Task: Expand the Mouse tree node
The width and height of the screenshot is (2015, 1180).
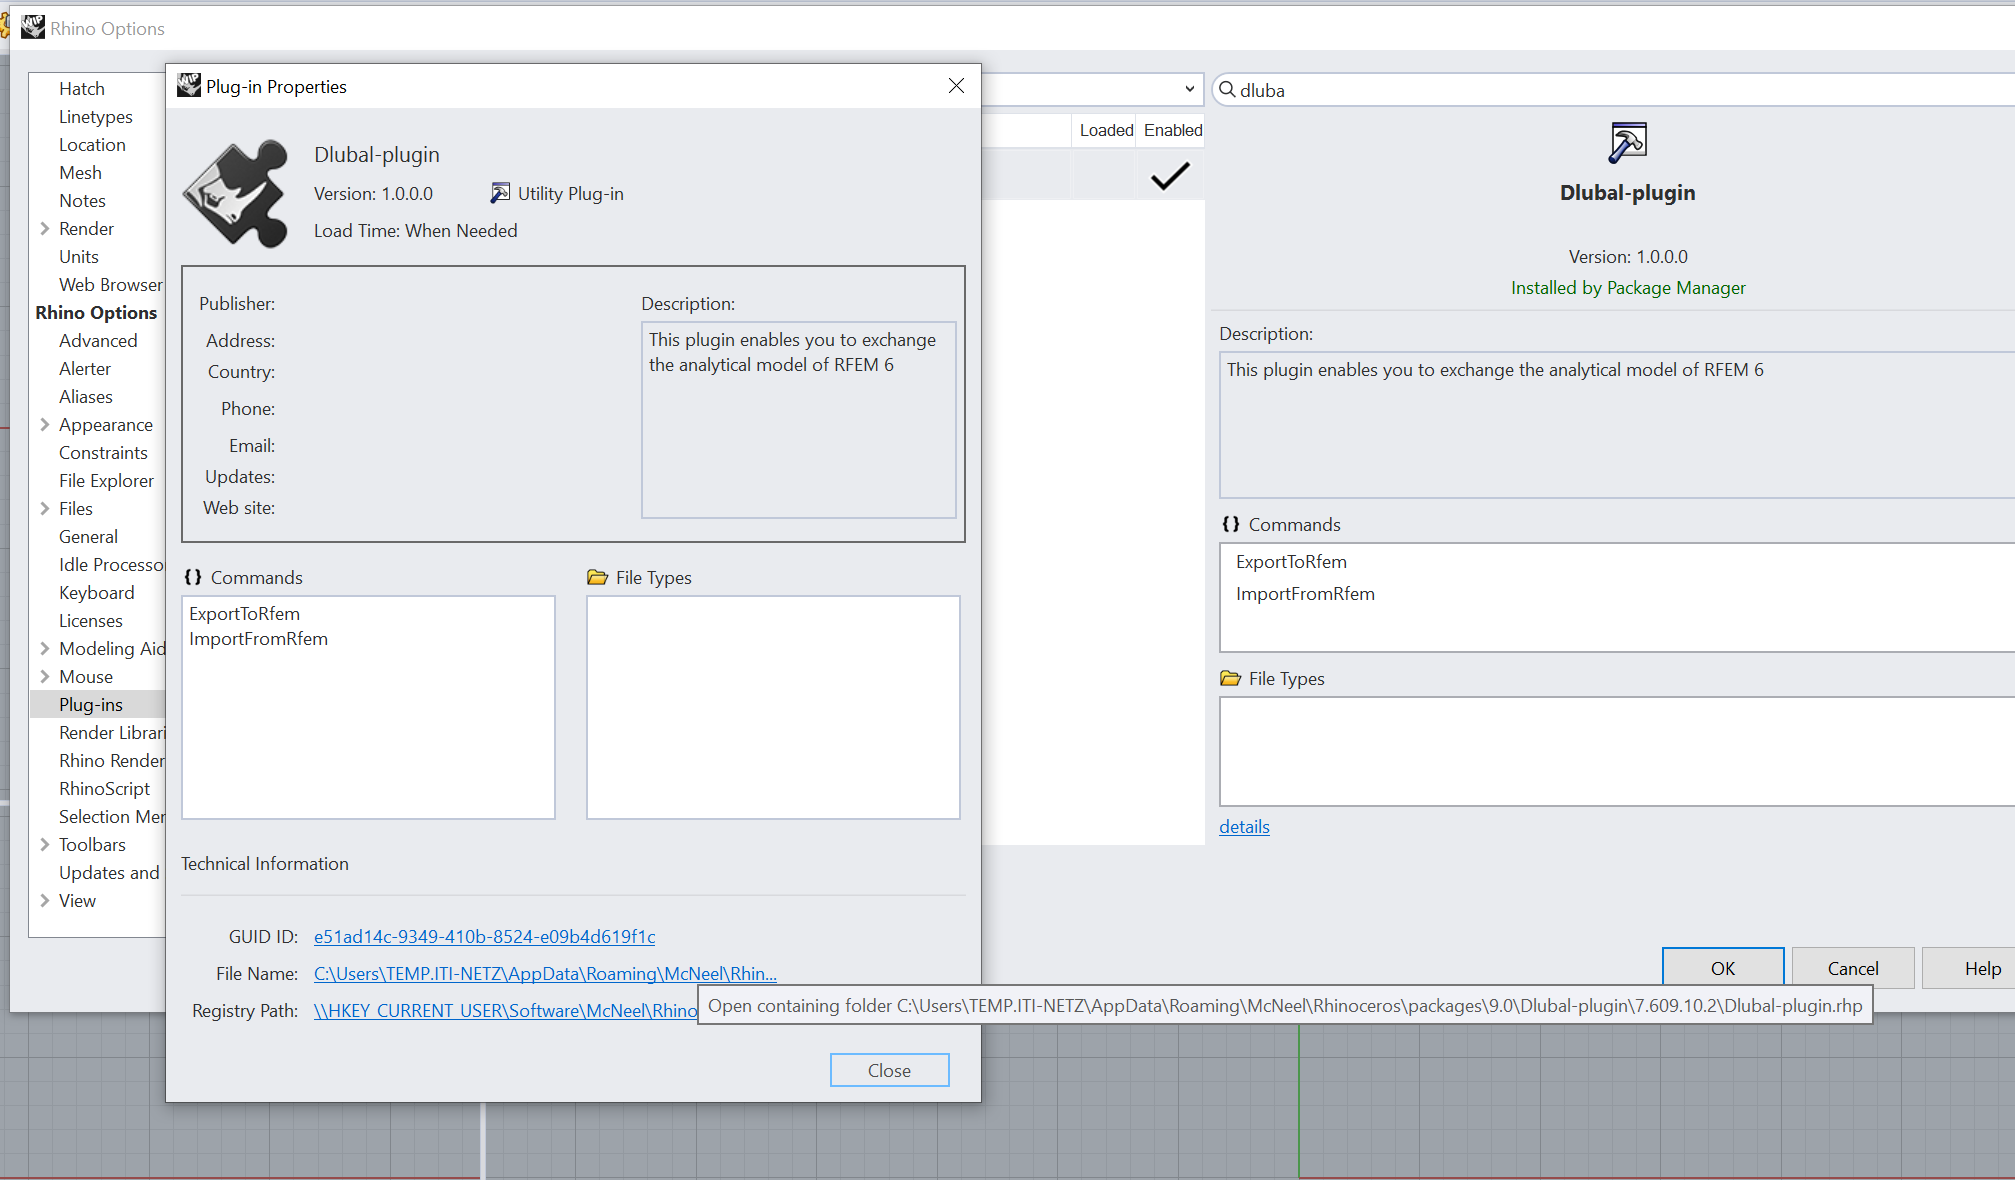Action: point(45,677)
